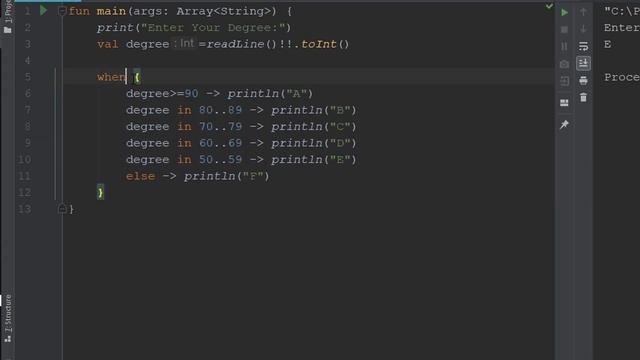Click line number 4 in gutter
The width and height of the screenshot is (640, 360).
[x=27, y=60]
